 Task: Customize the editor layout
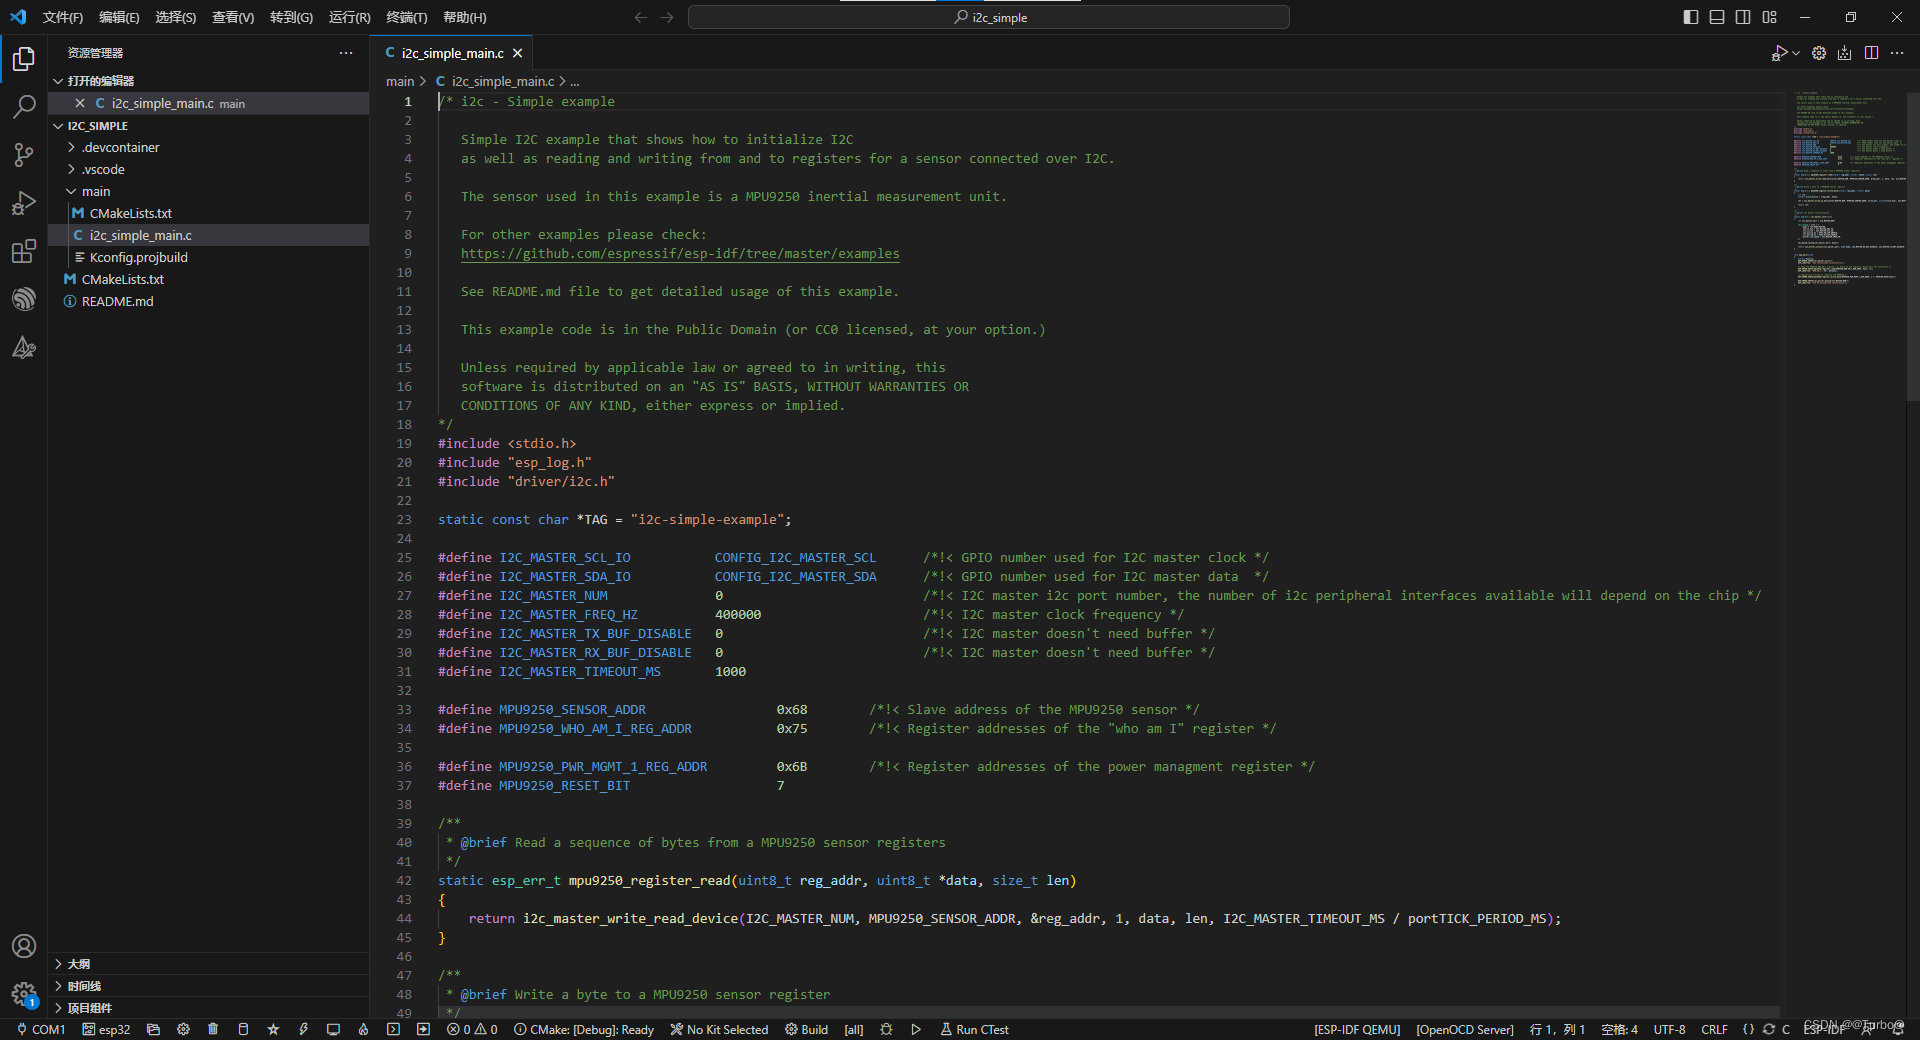coord(1770,17)
